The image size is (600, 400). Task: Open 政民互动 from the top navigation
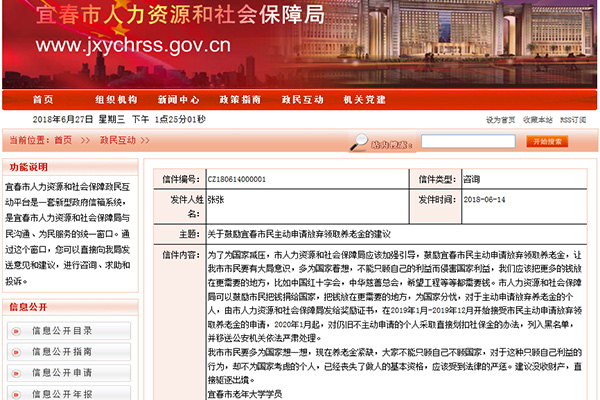click(302, 100)
